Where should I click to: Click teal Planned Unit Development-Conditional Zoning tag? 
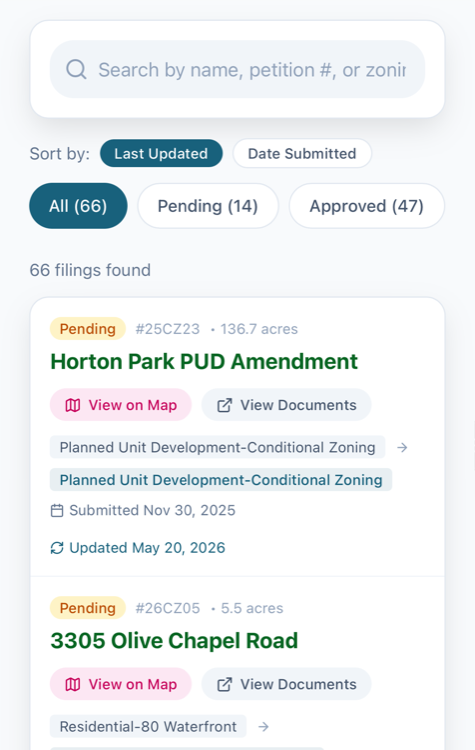[221, 480]
